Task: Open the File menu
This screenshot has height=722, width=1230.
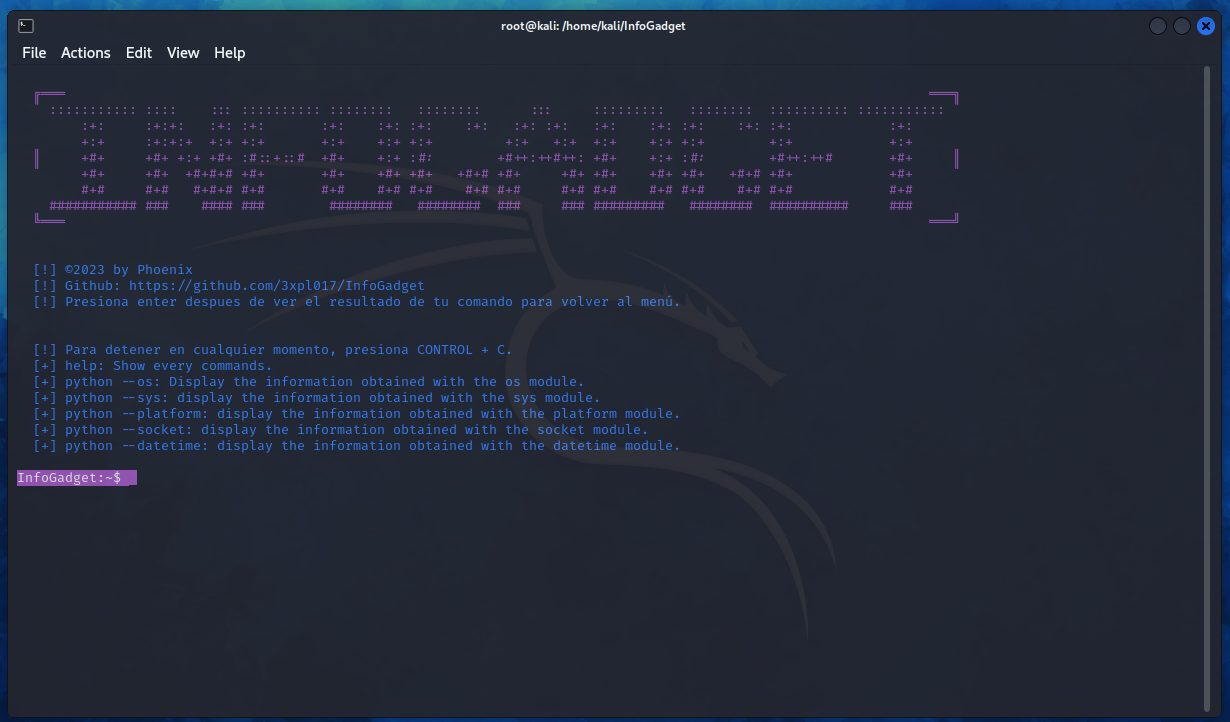Action: [x=34, y=53]
